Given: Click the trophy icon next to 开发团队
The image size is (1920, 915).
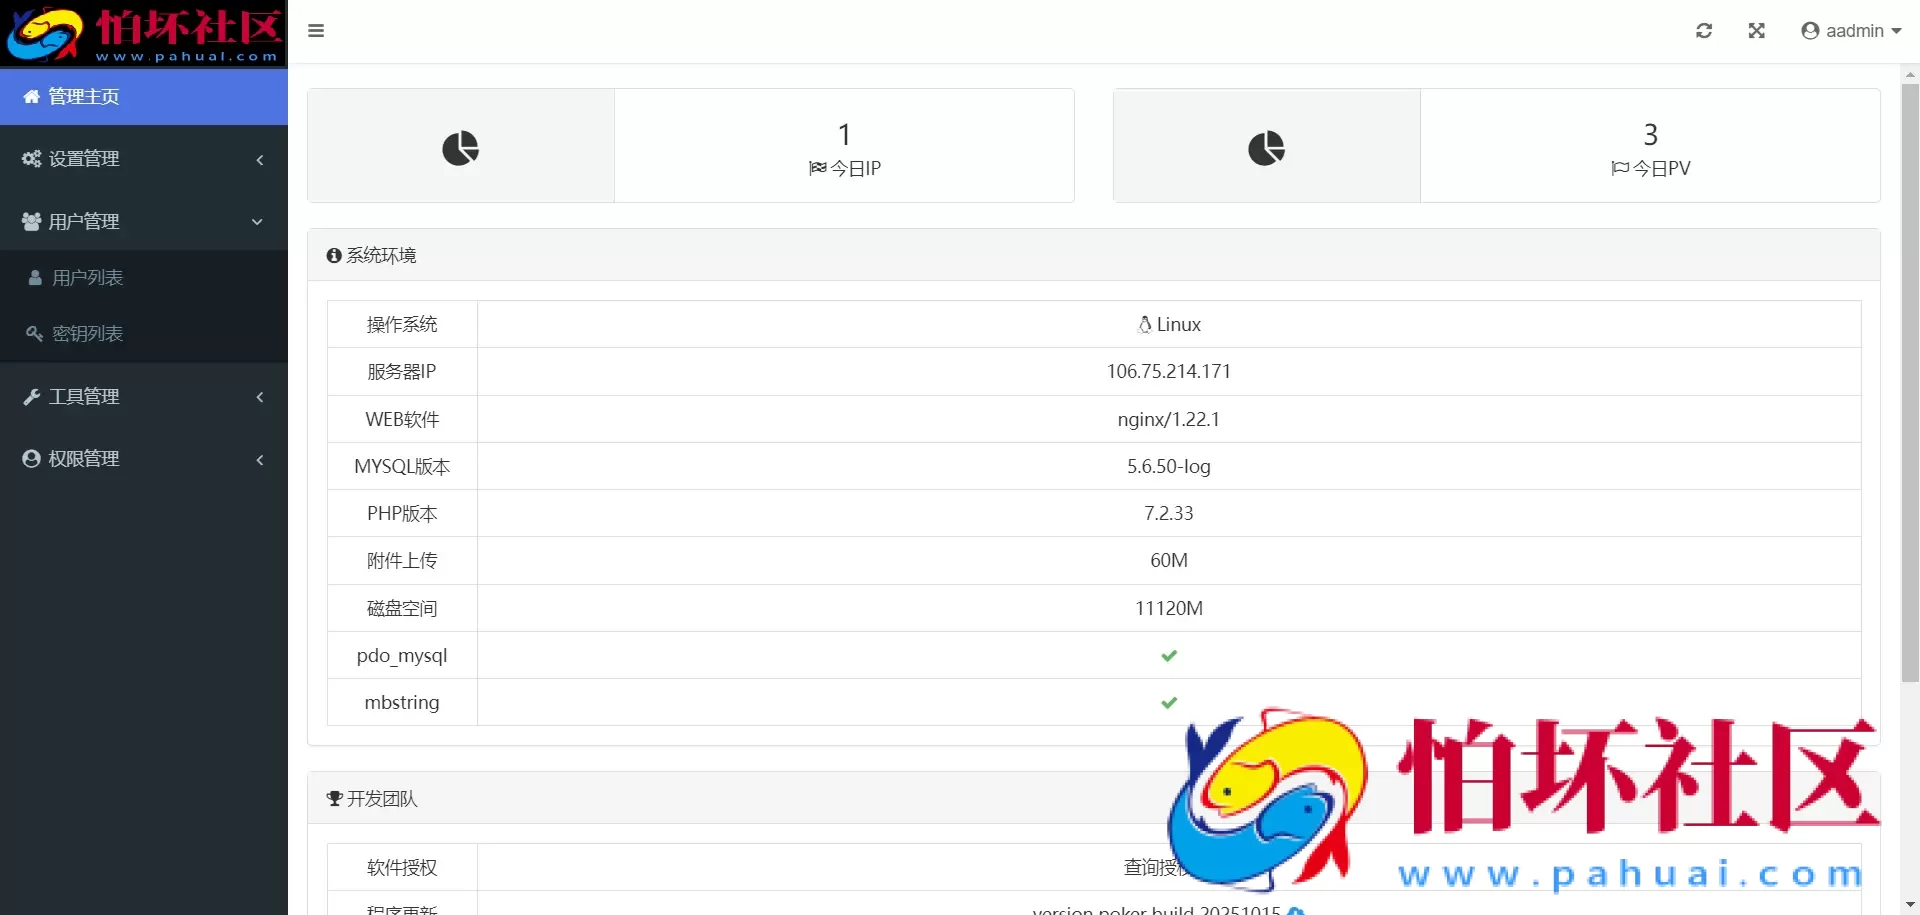Looking at the screenshot, I should coord(334,799).
